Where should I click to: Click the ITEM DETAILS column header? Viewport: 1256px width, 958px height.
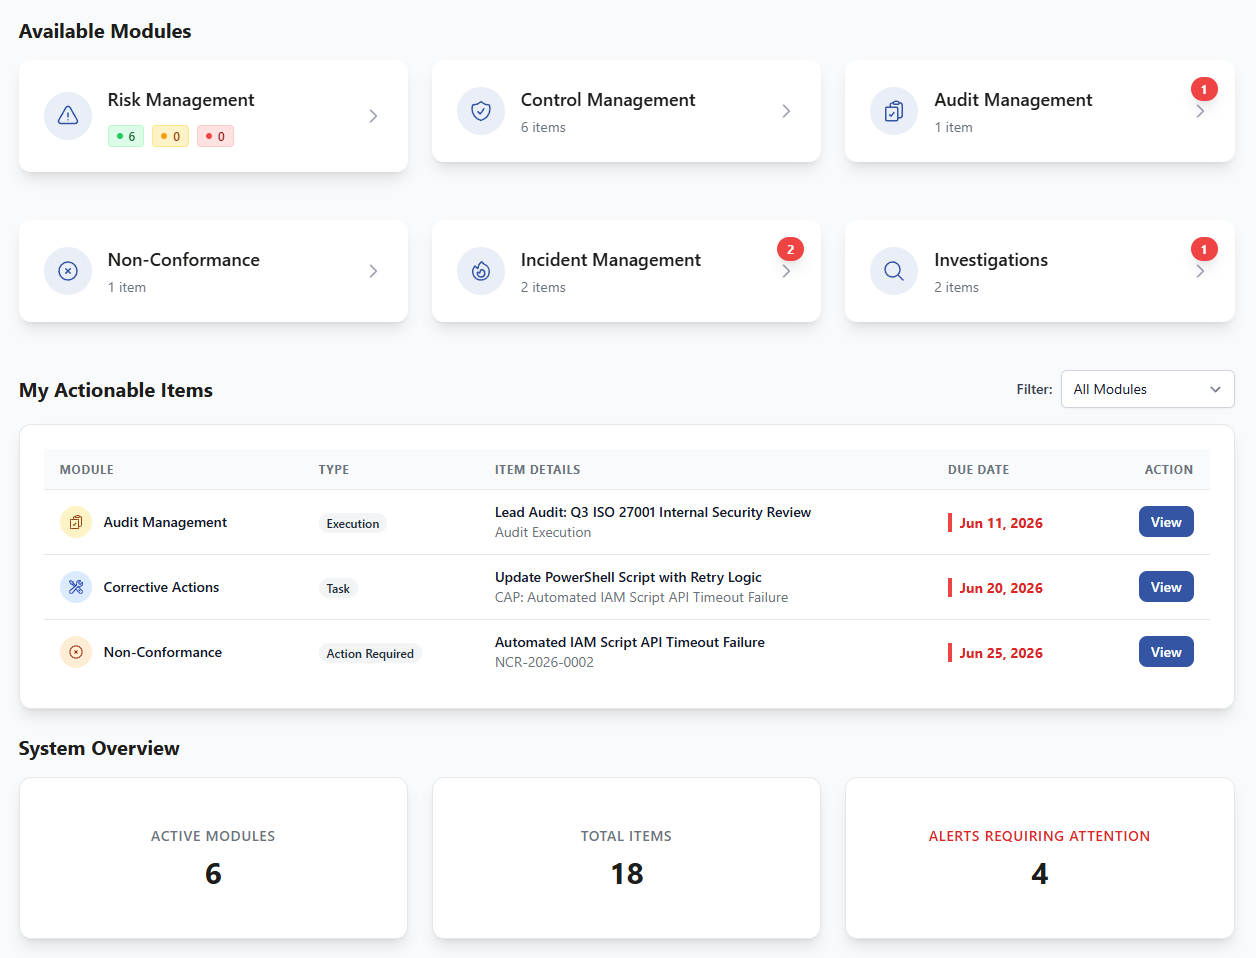pyautogui.click(x=537, y=469)
